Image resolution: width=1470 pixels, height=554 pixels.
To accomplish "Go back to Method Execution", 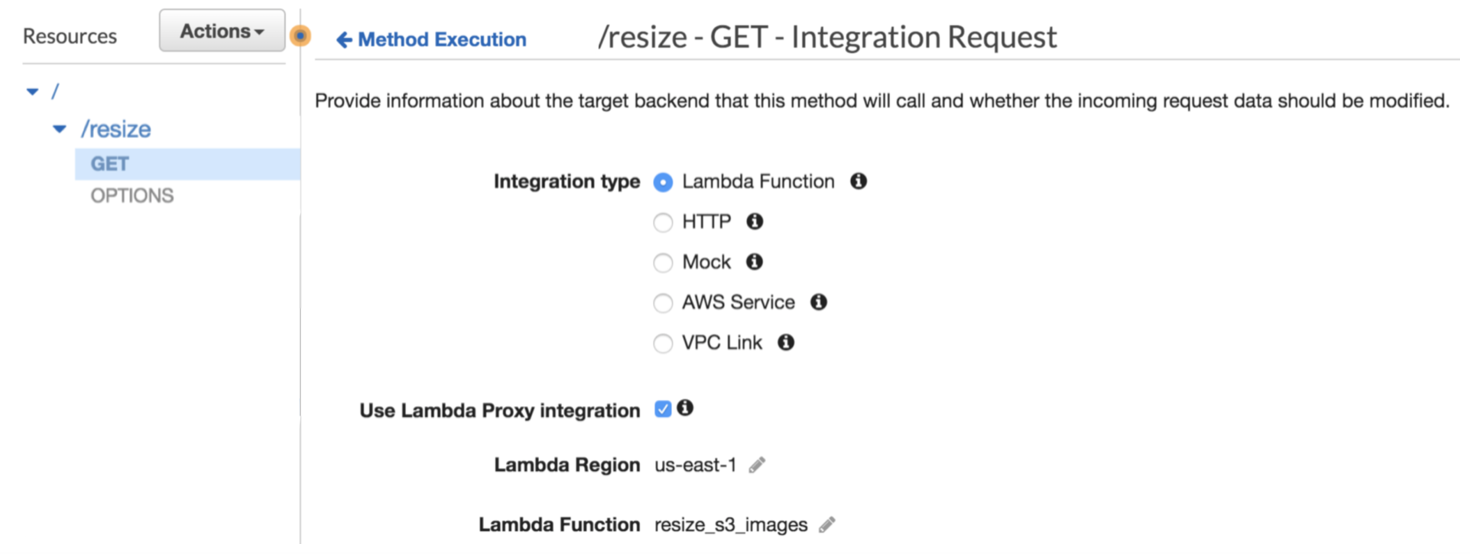I will click(432, 40).
